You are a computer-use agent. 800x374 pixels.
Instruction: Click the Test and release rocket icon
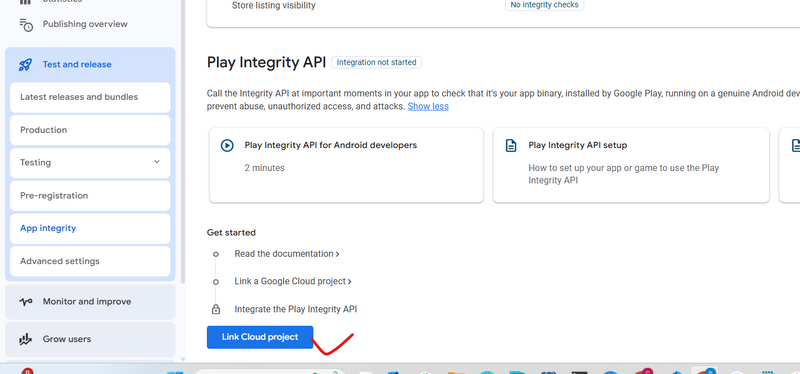click(x=25, y=65)
